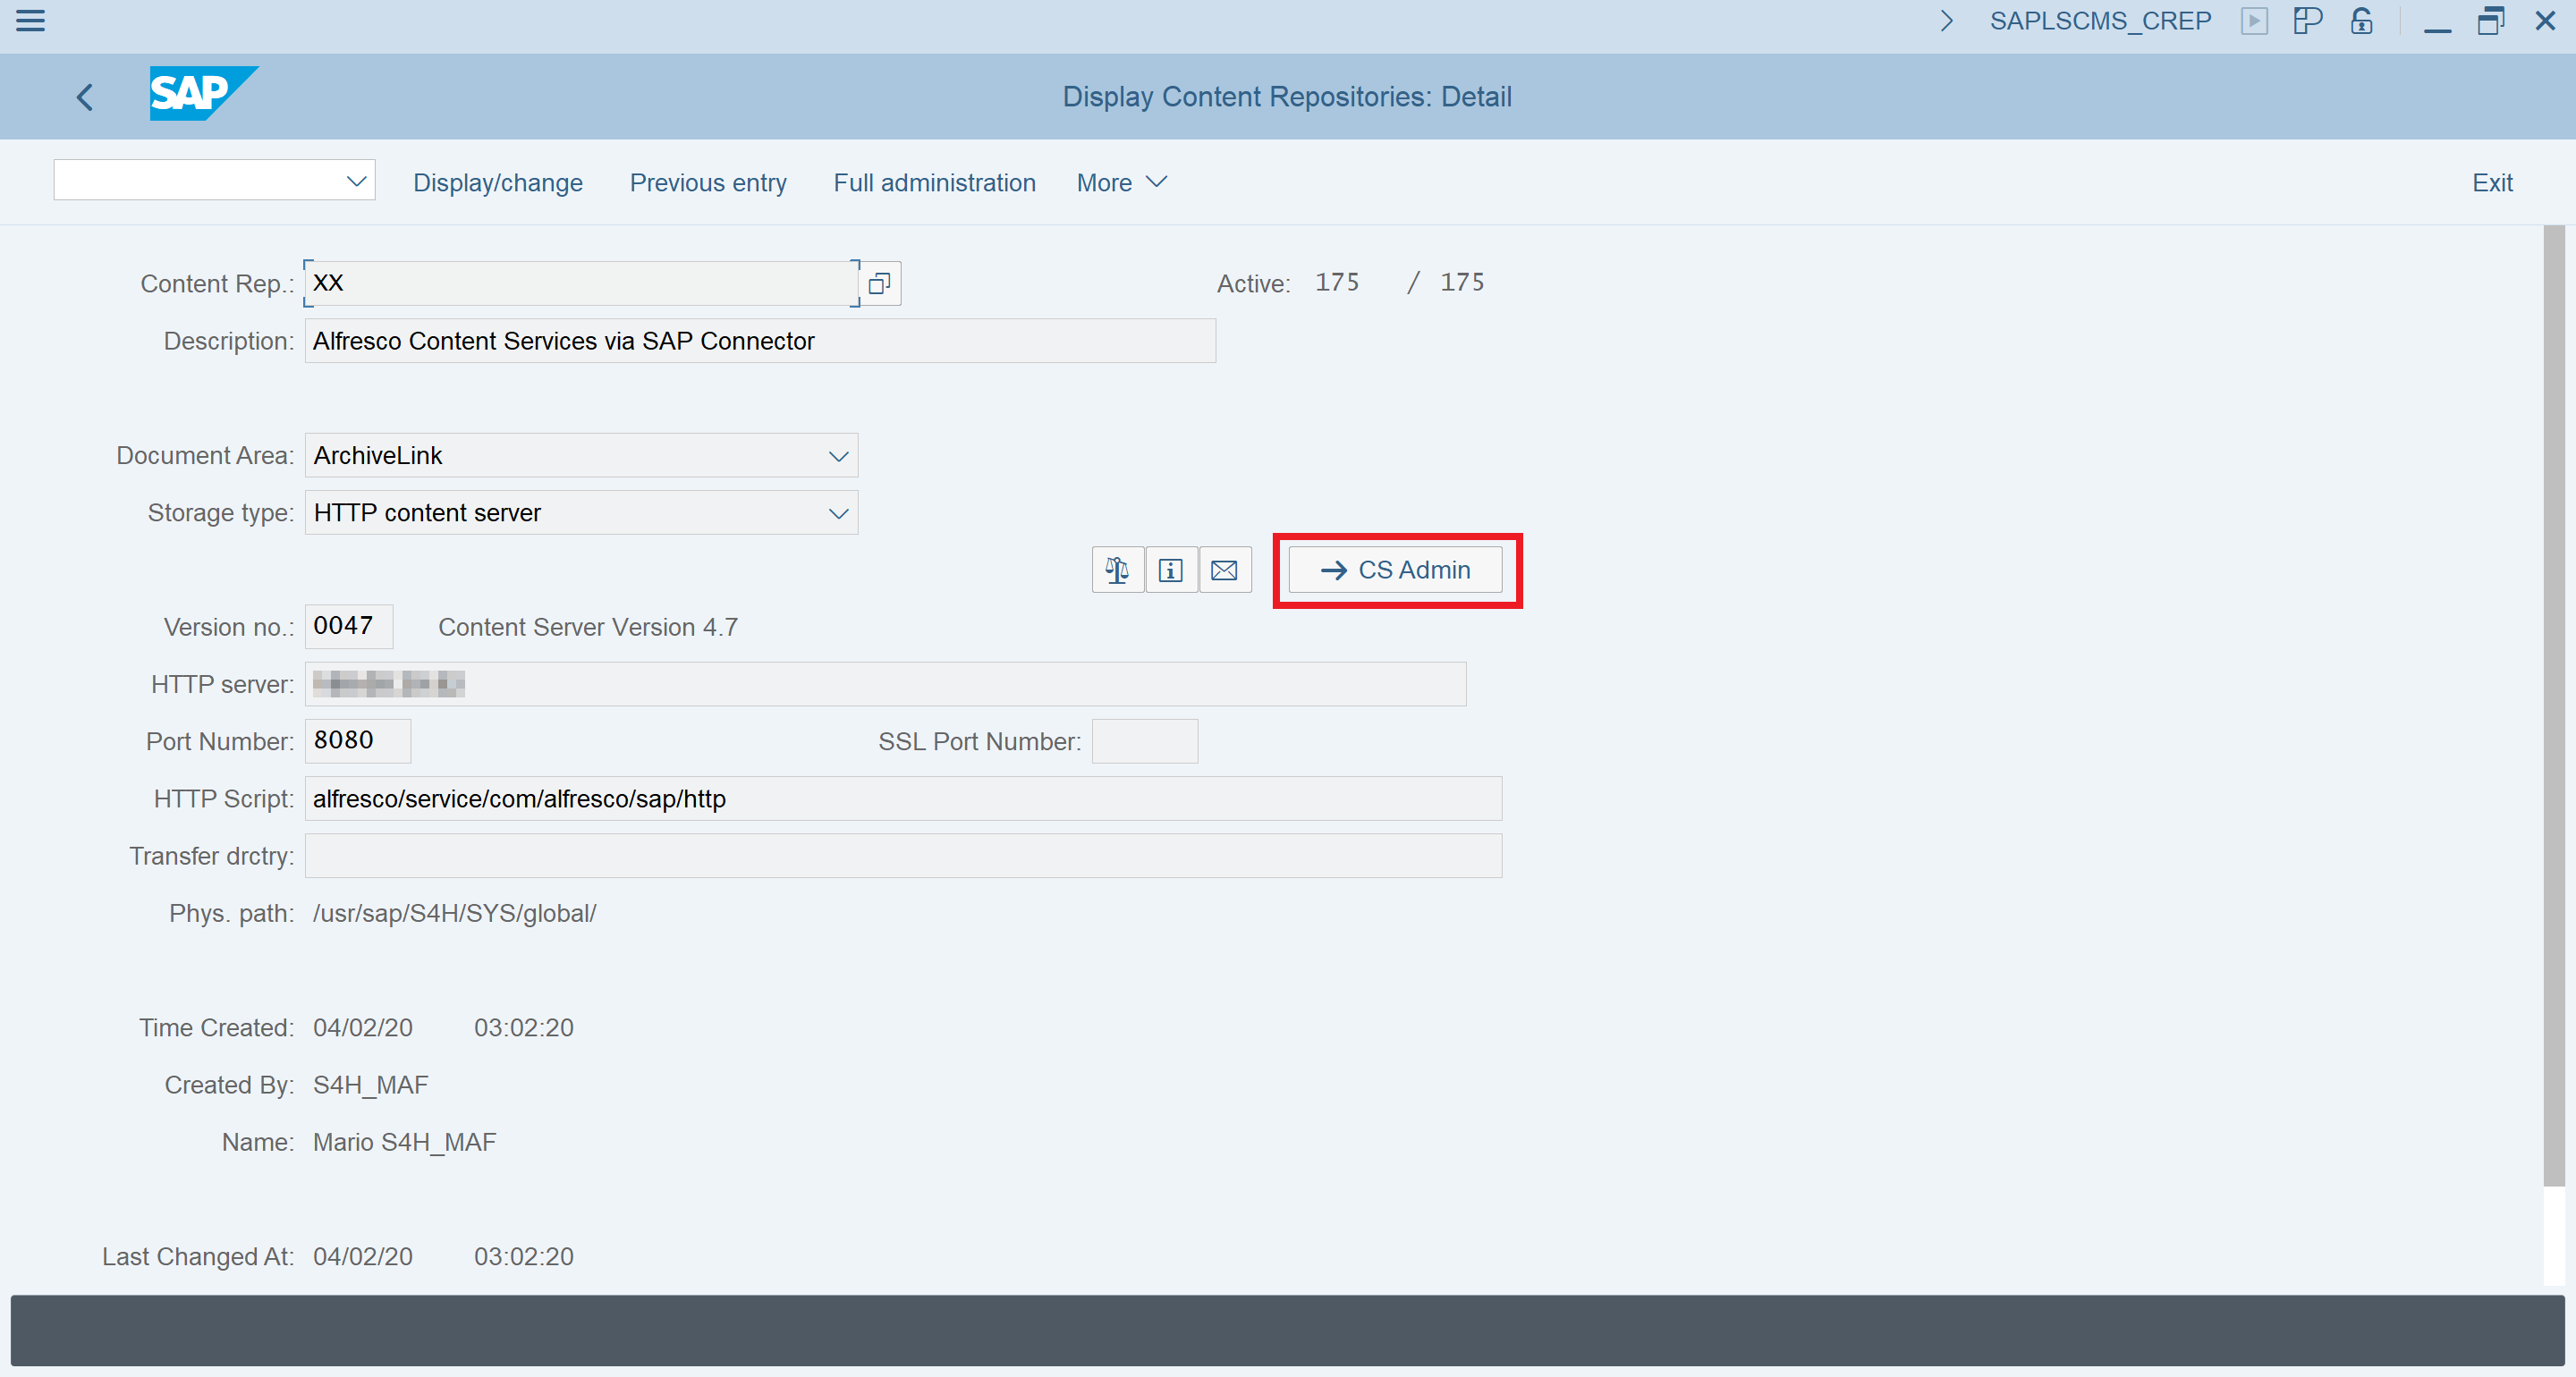Image resolution: width=2576 pixels, height=1377 pixels.
Task: Select Full administration
Action: (x=934, y=182)
